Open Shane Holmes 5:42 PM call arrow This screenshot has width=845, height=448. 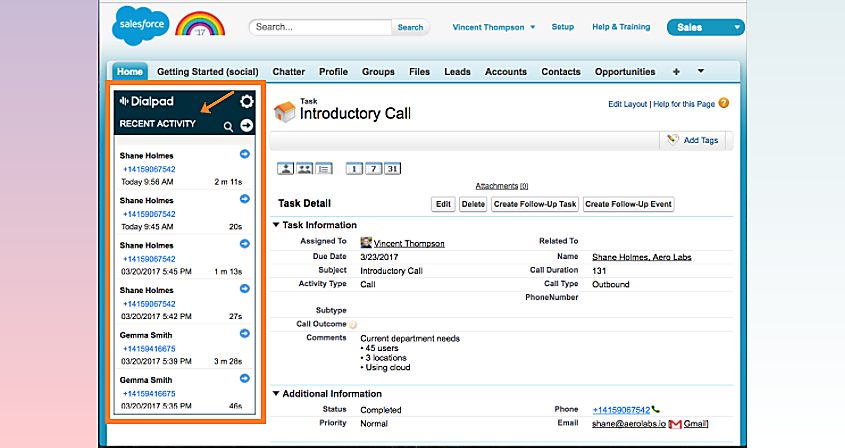(245, 288)
